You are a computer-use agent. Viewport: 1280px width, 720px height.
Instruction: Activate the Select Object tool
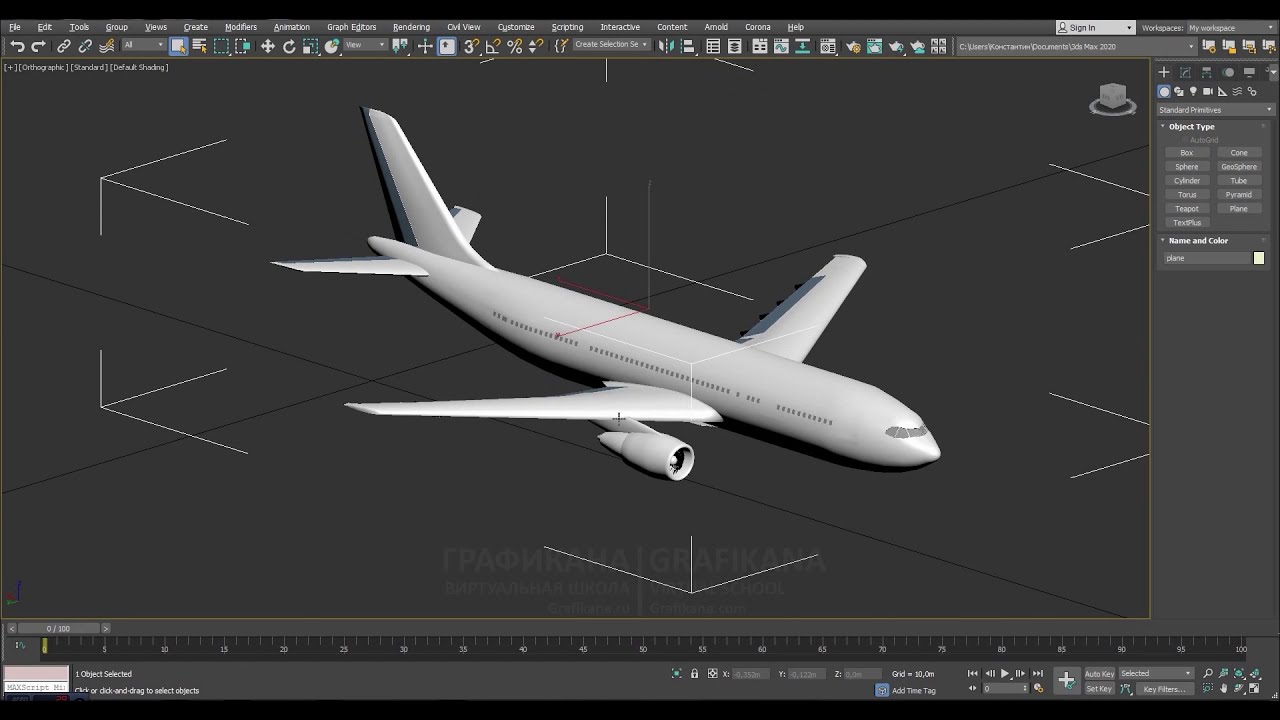[178, 46]
